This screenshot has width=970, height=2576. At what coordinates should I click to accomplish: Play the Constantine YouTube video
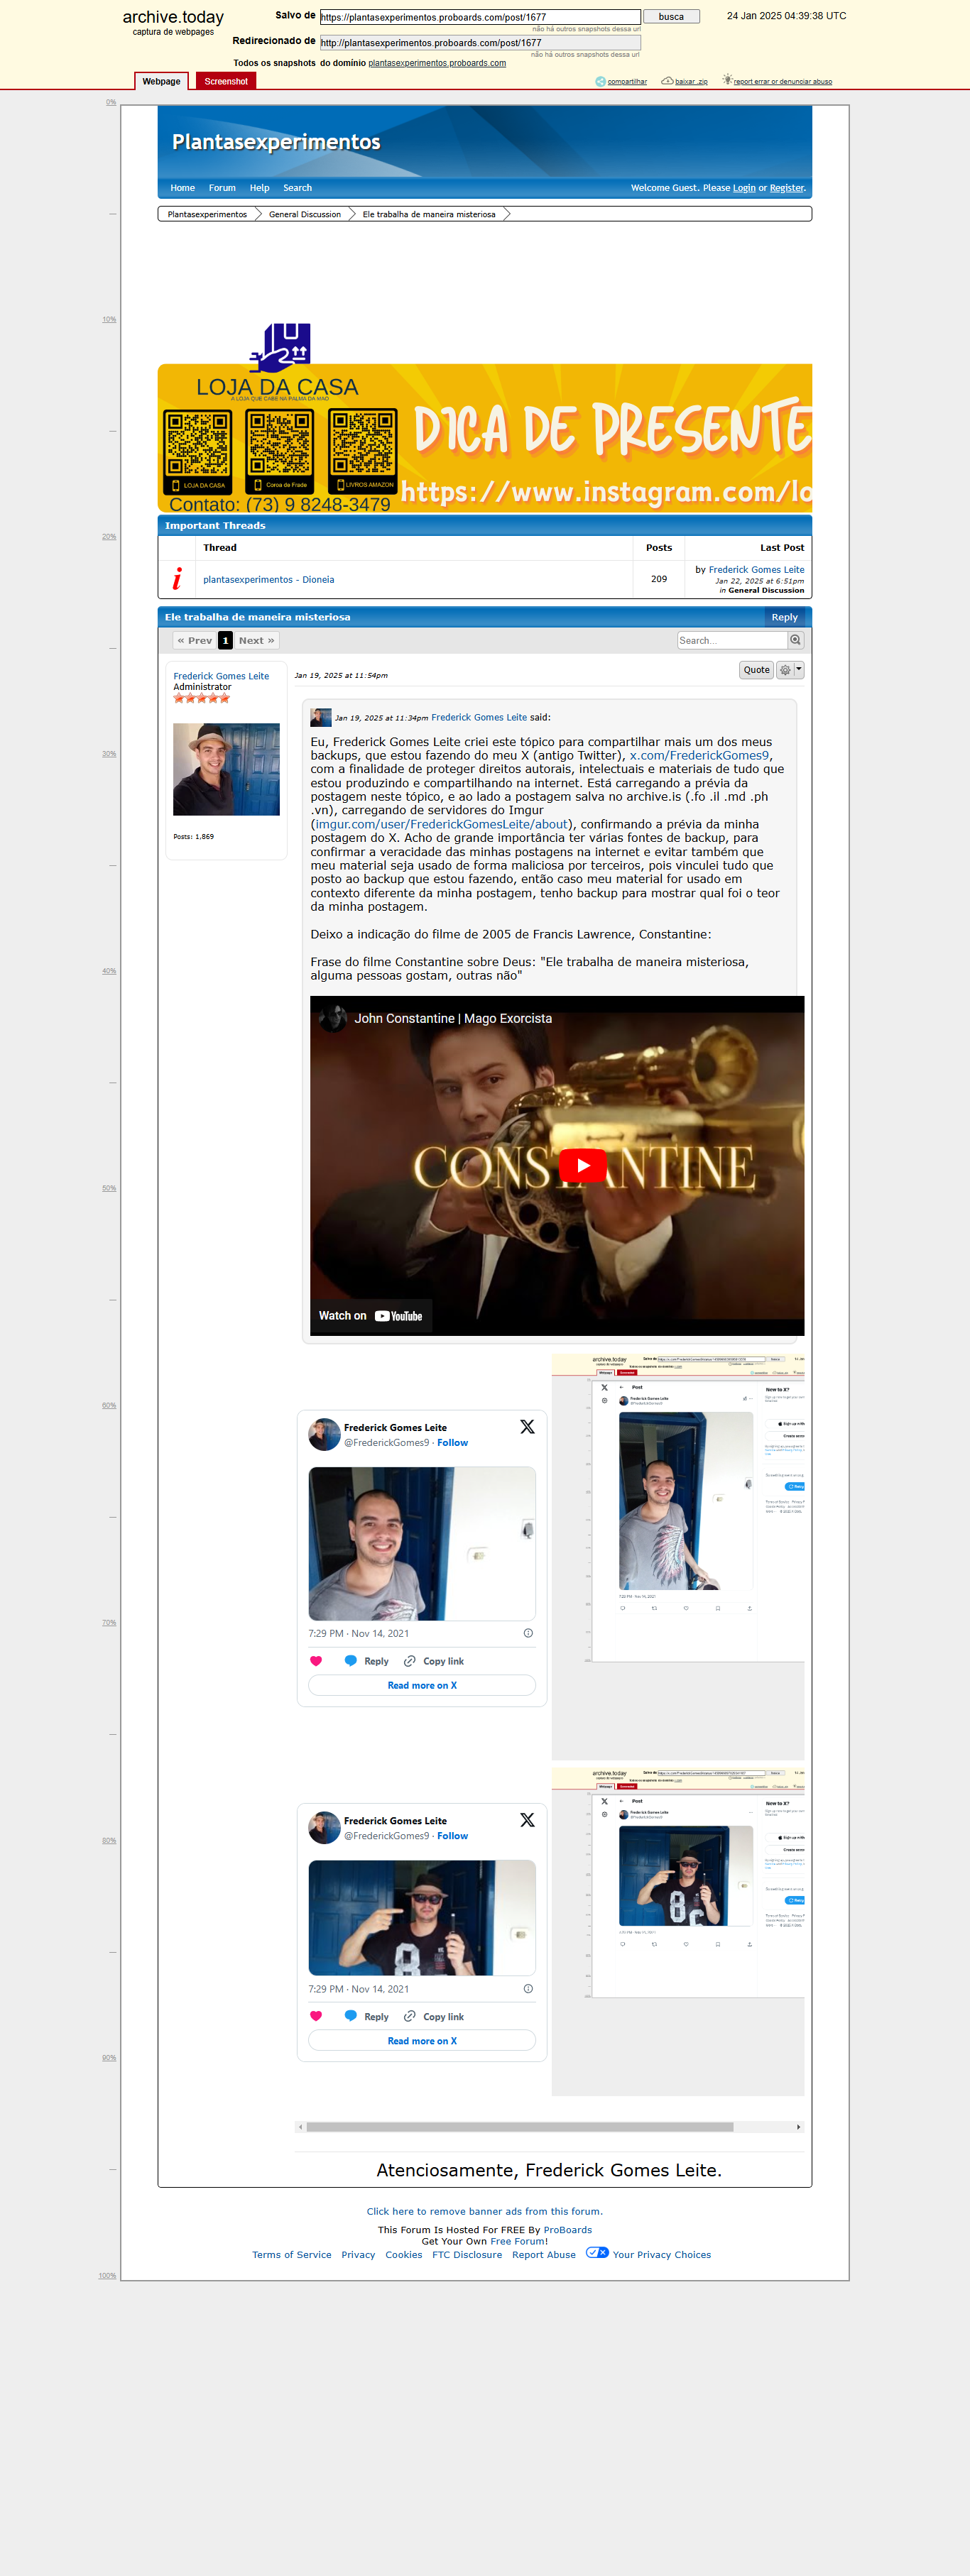[582, 1165]
